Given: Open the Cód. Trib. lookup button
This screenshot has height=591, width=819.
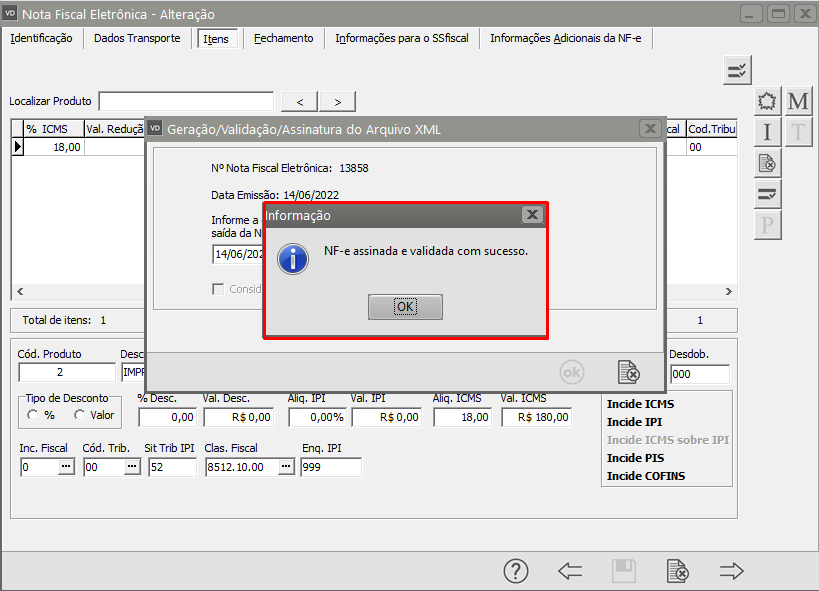Looking at the screenshot, I should pyautogui.click(x=131, y=467).
